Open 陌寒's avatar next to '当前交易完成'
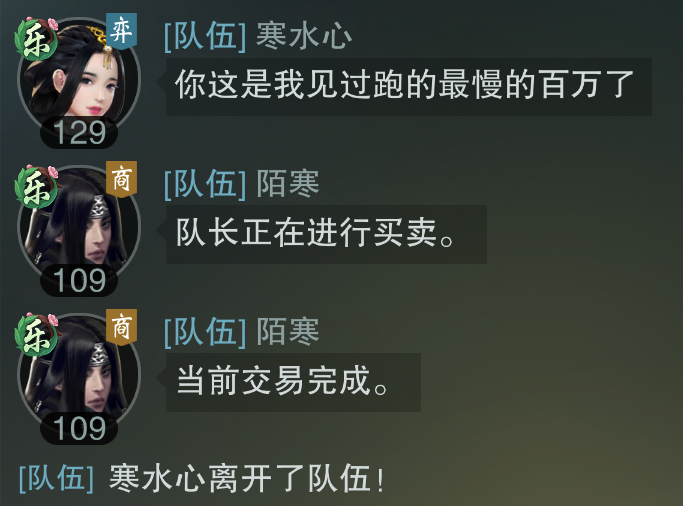683x506 pixels. click(79, 374)
